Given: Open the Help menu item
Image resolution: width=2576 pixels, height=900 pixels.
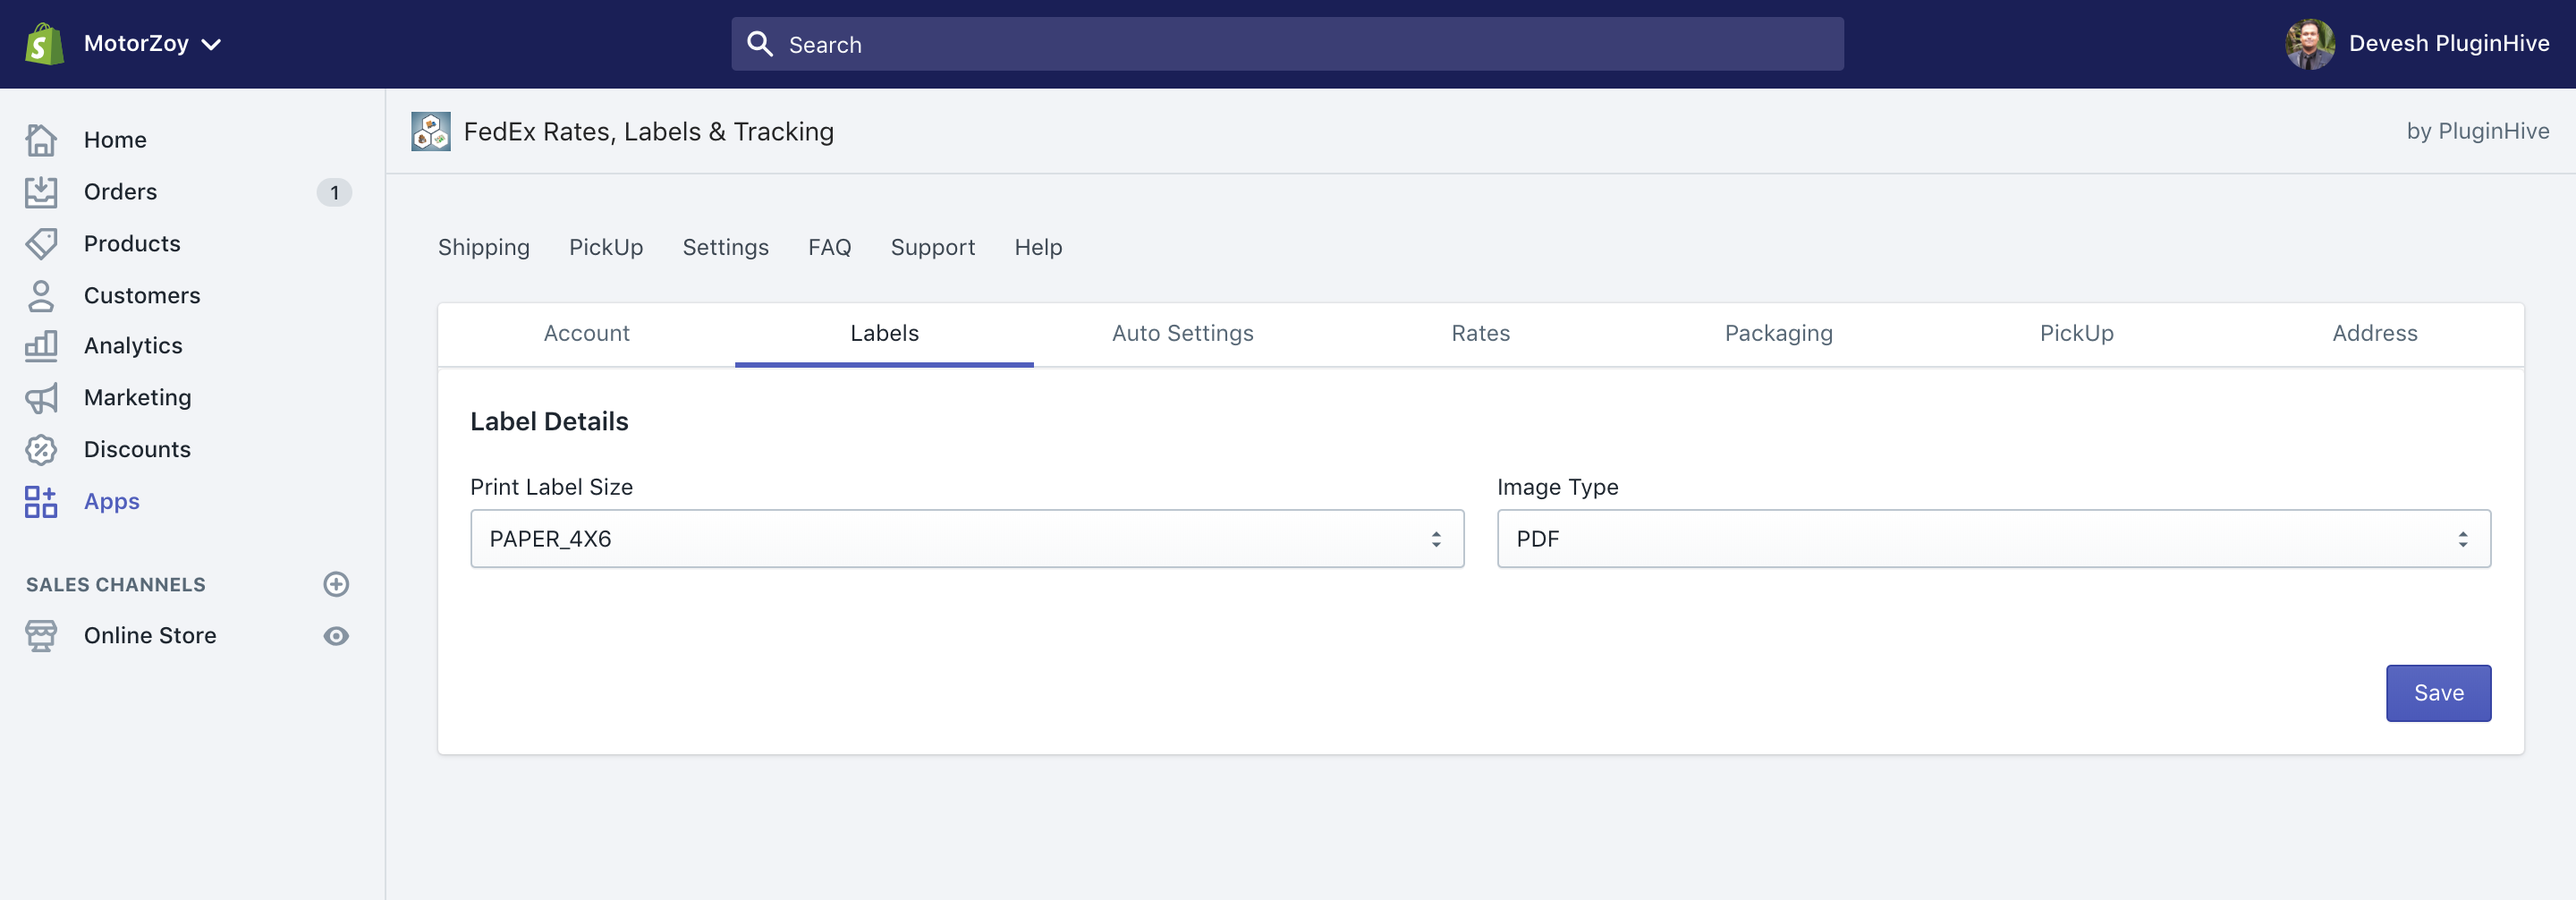Looking at the screenshot, I should 1038,247.
